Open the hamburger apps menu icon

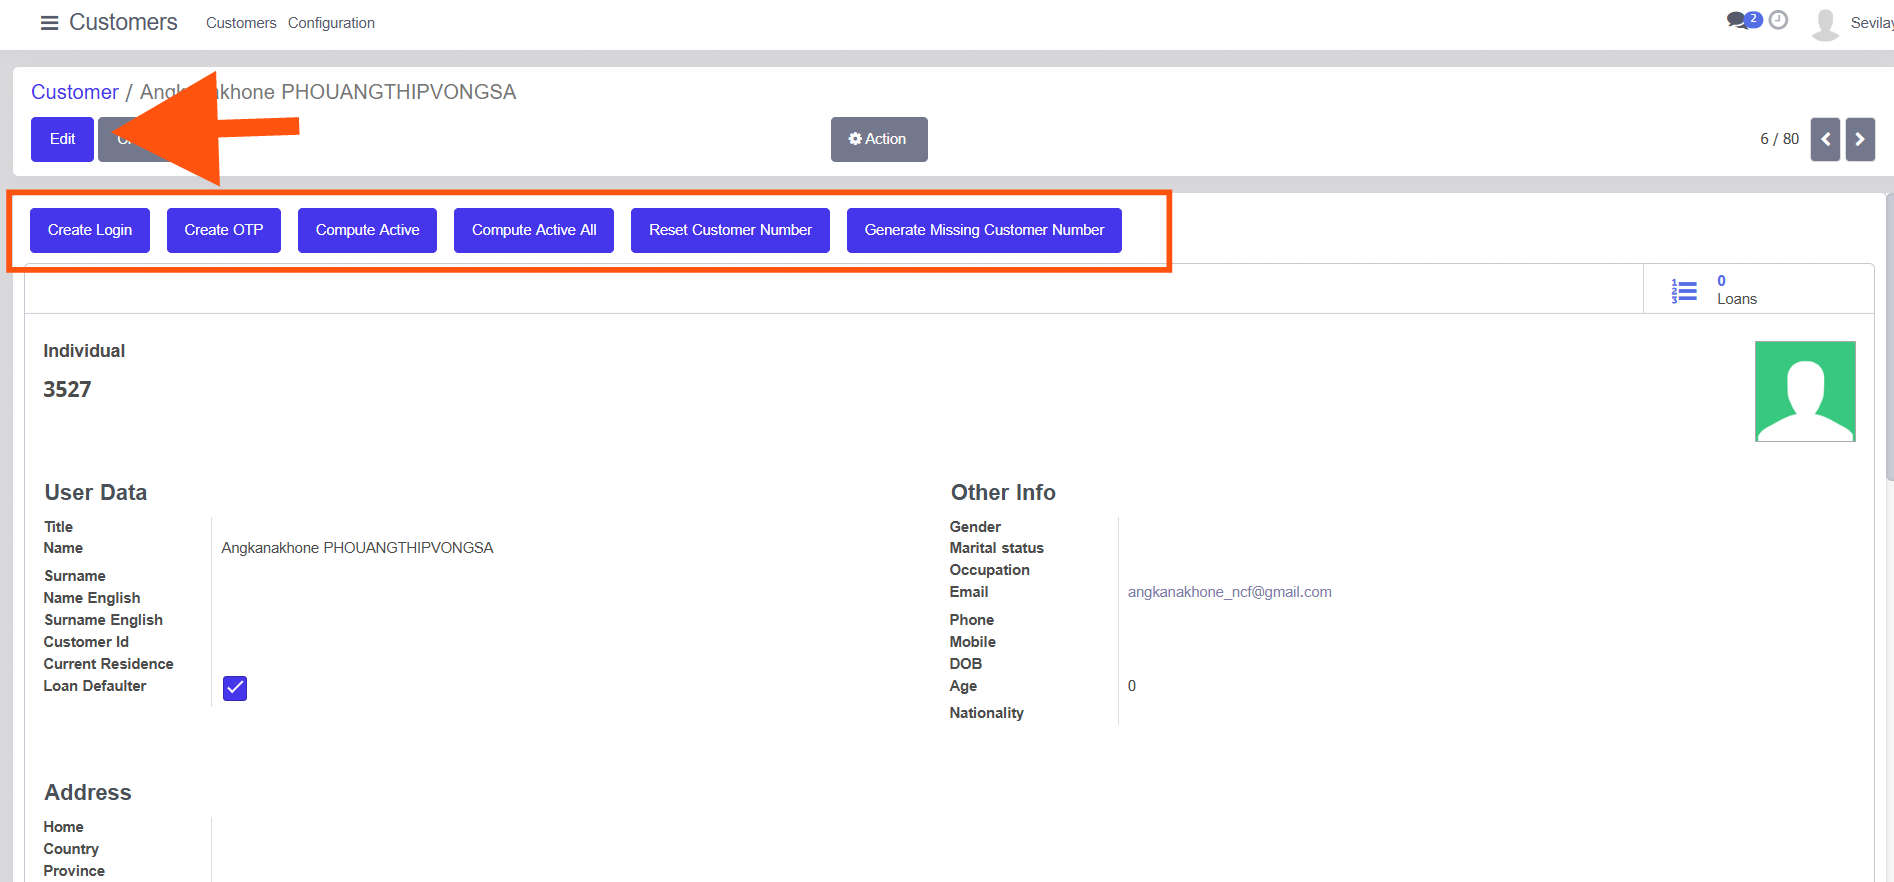pyautogui.click(x=49, y=23)
